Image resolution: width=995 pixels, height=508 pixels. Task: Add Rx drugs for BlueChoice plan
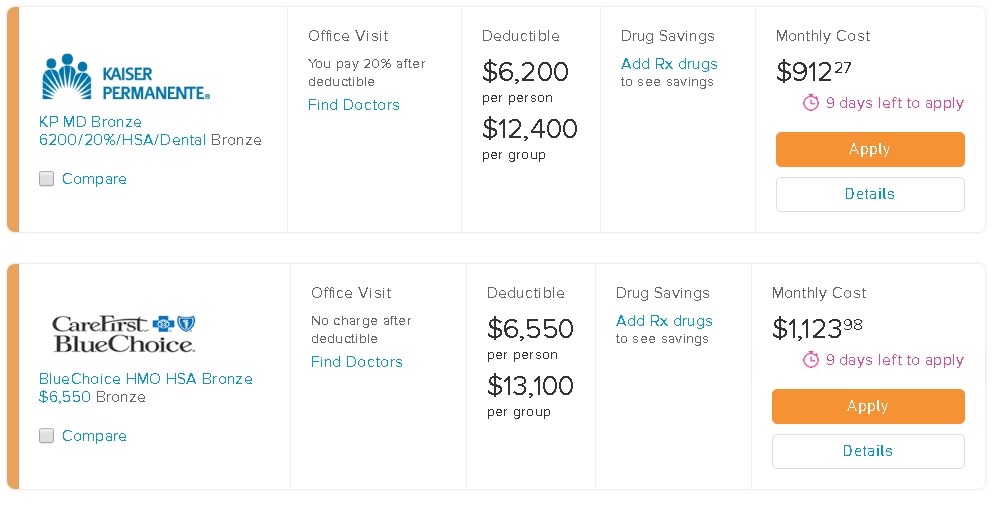(664, 321)
